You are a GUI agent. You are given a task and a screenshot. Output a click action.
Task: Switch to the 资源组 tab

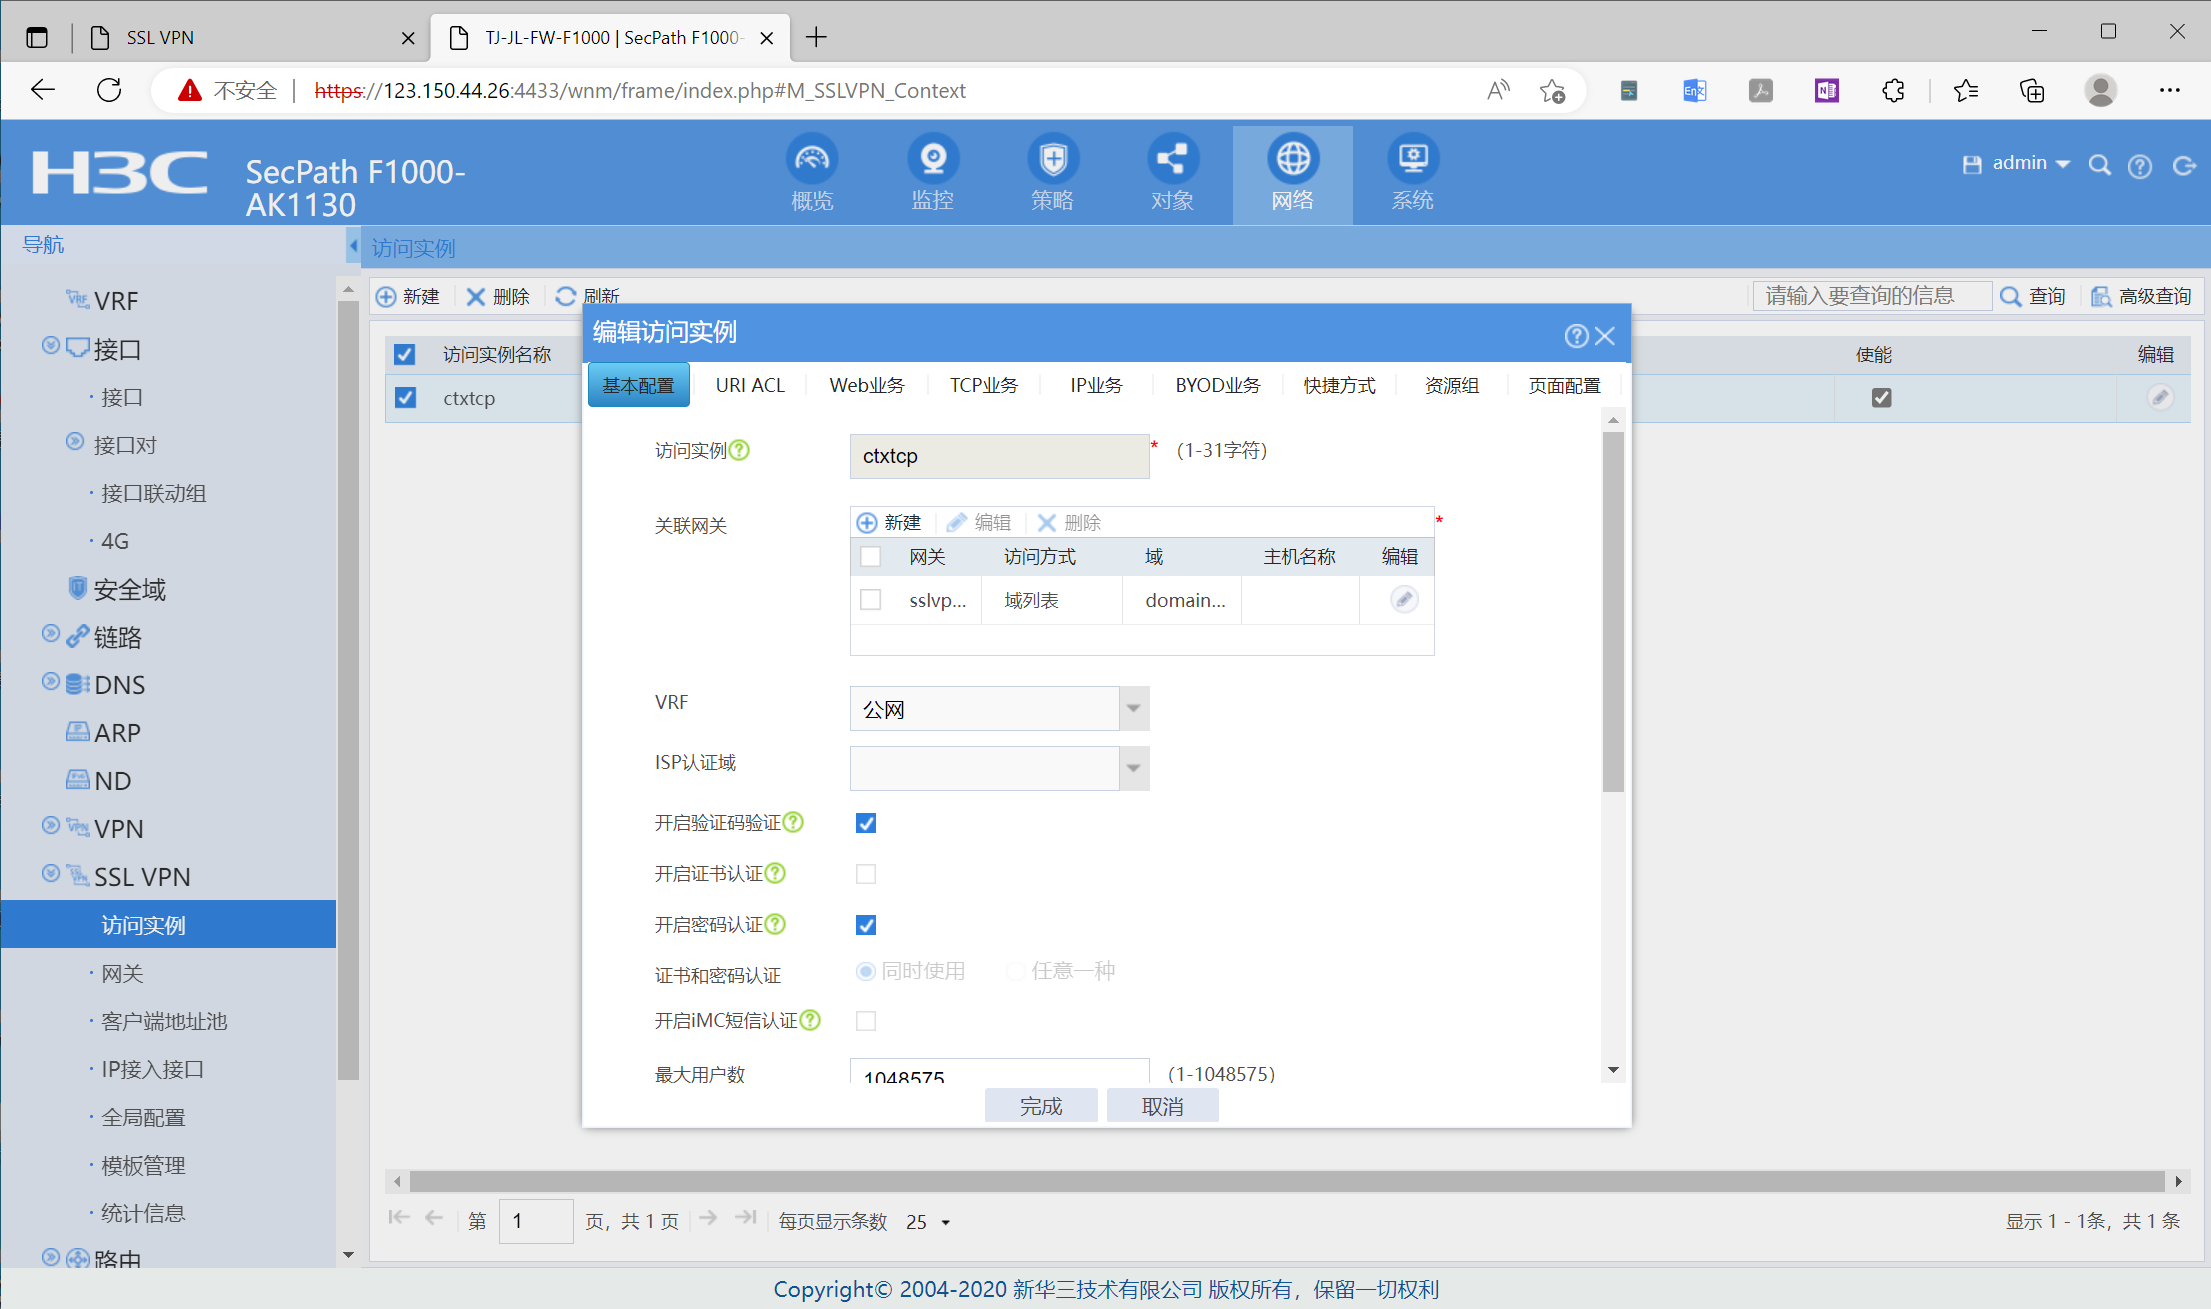pyautogui.click(x=1451, y=386)
